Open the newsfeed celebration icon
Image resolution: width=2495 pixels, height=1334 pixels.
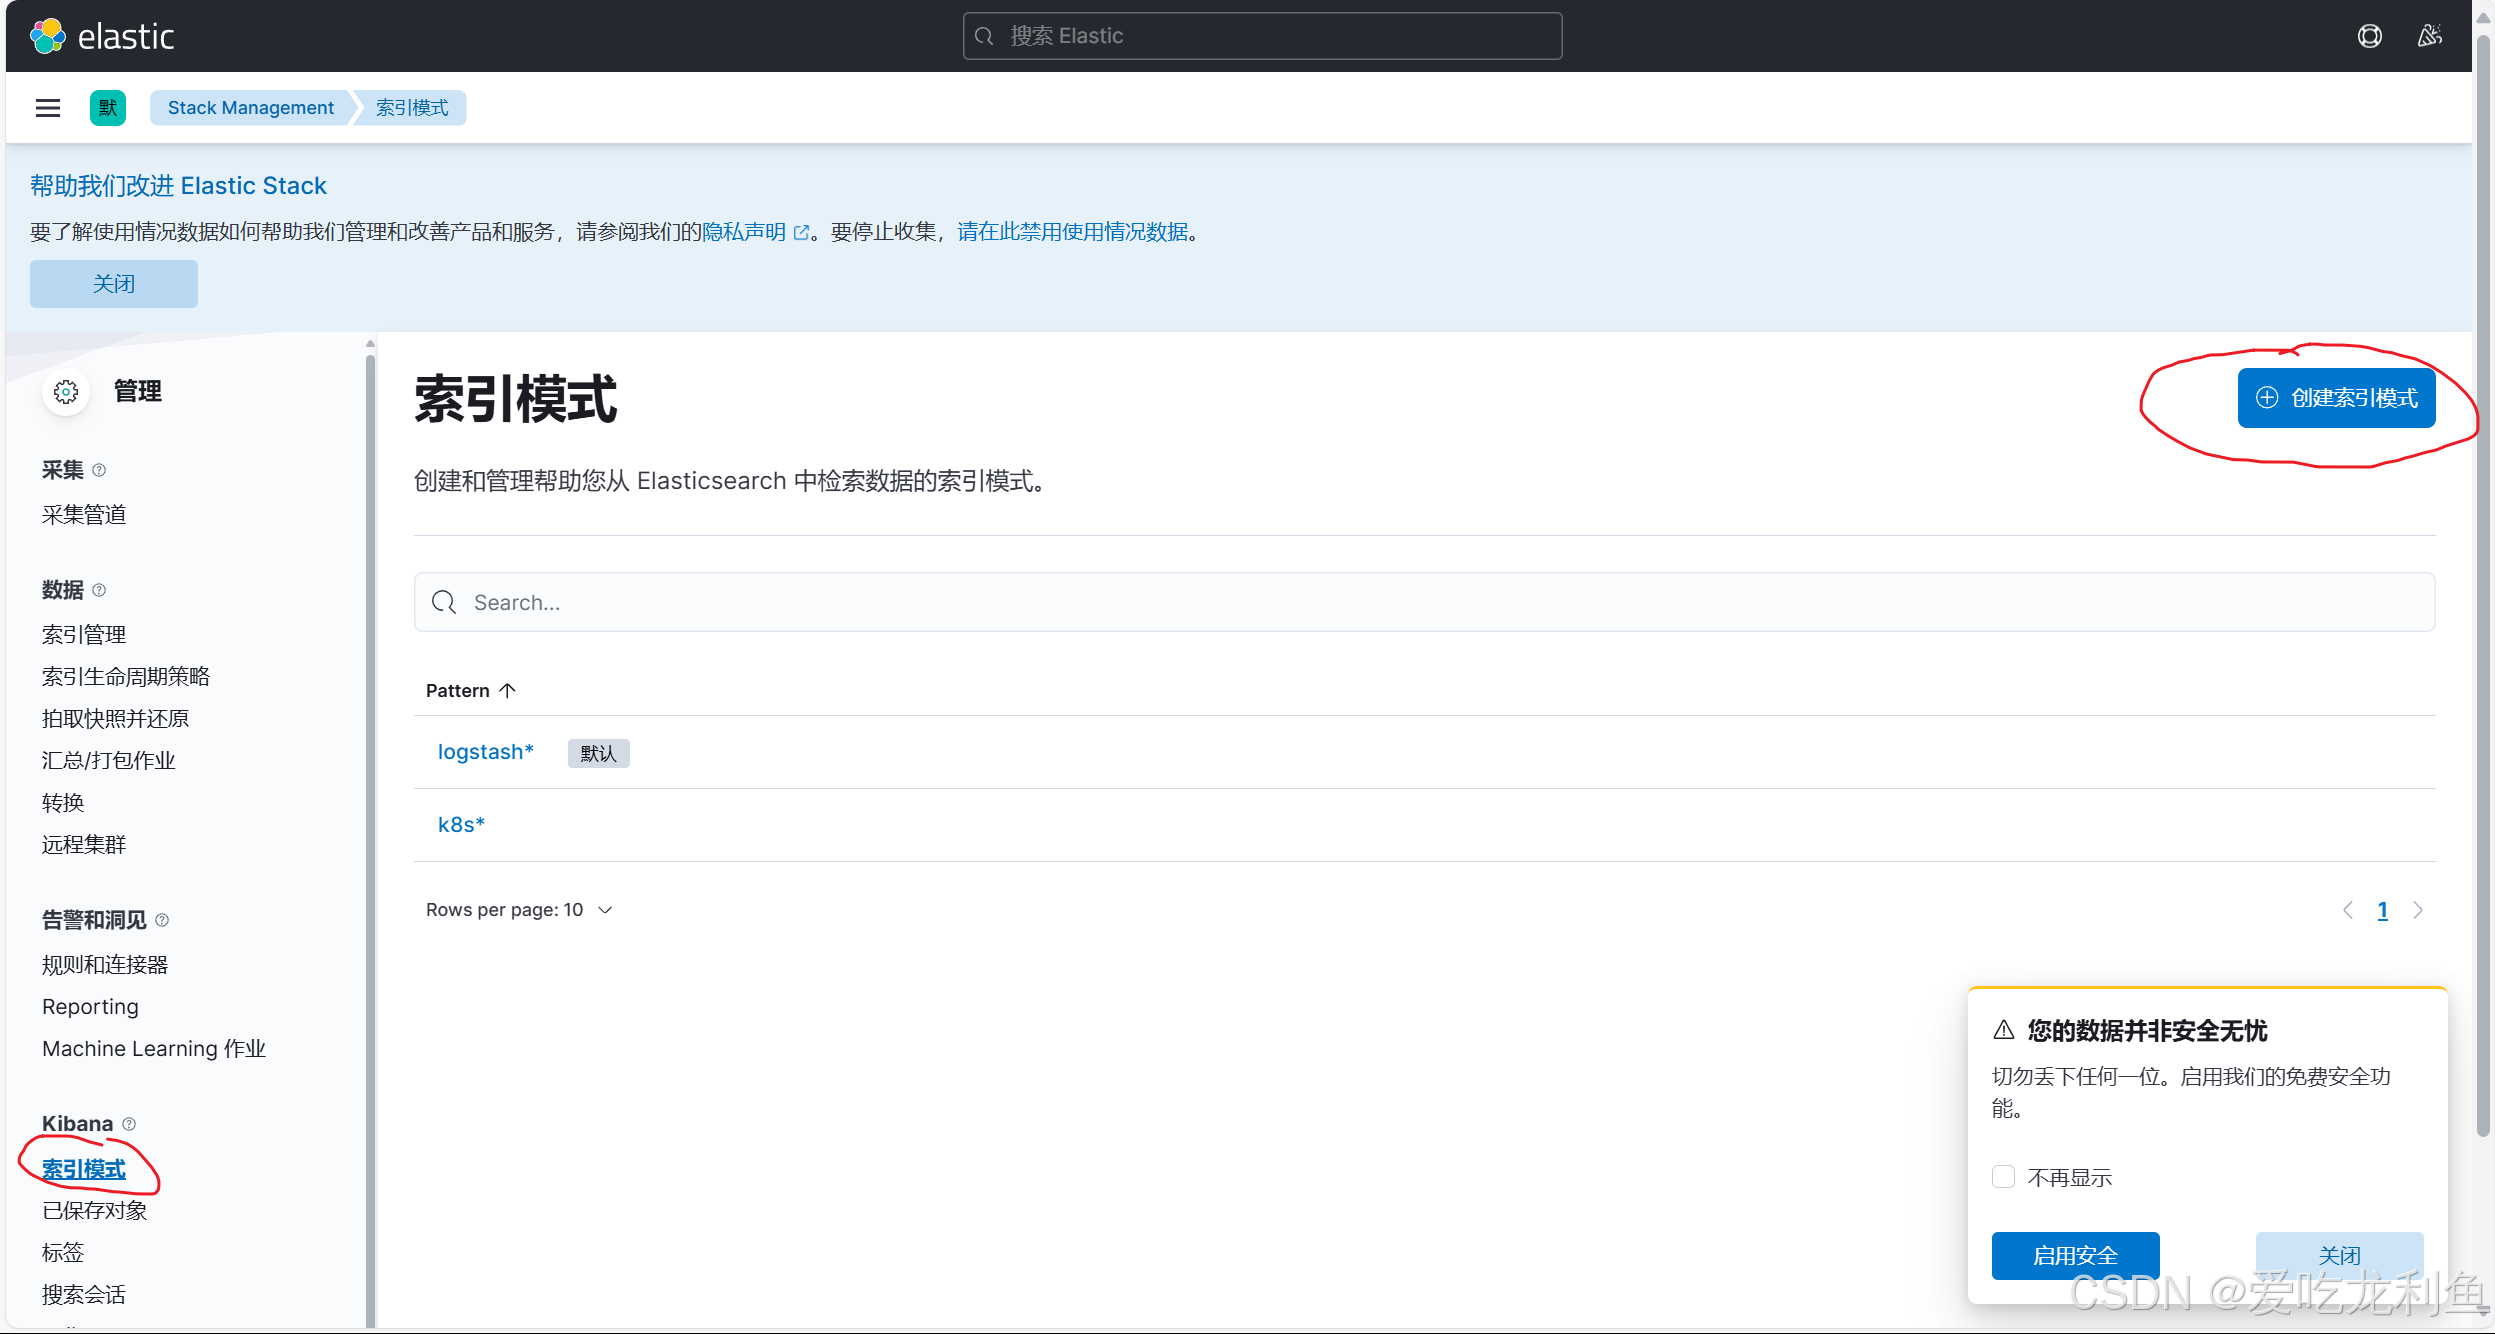[x=2430, y=36]
